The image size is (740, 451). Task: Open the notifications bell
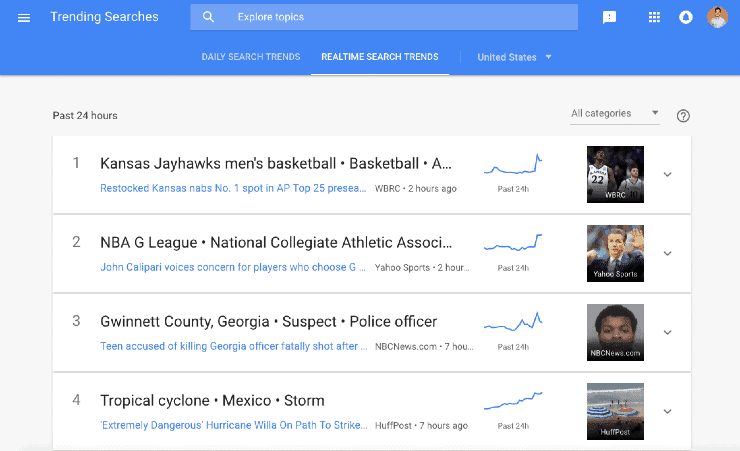(x=686, y=17)
